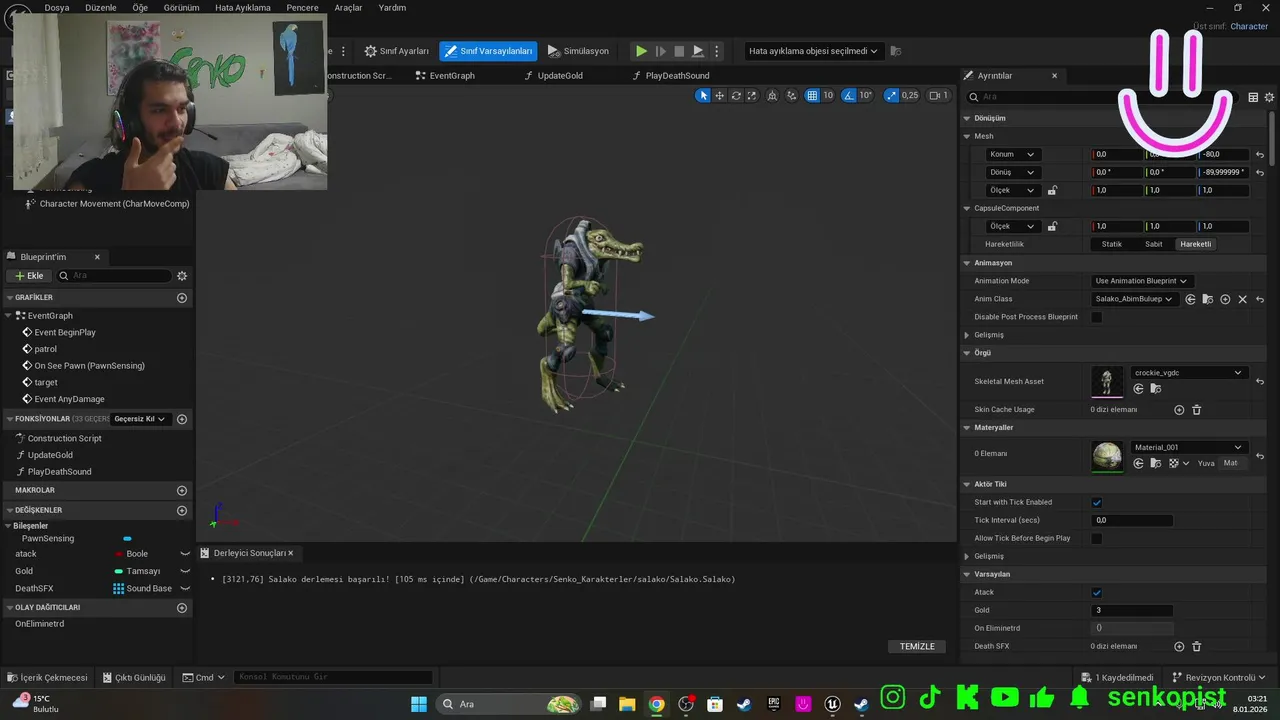The height and width of the screenshot is (720, 1280).
Task: Toggle scale snapping icon
Action: coord(890,96)
